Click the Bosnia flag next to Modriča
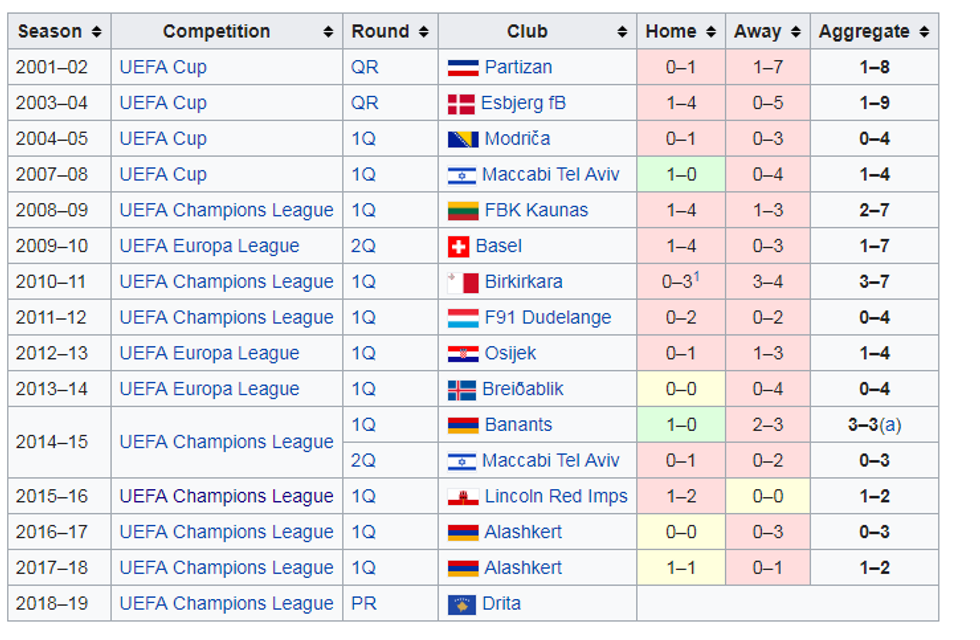 pos(463,139)
